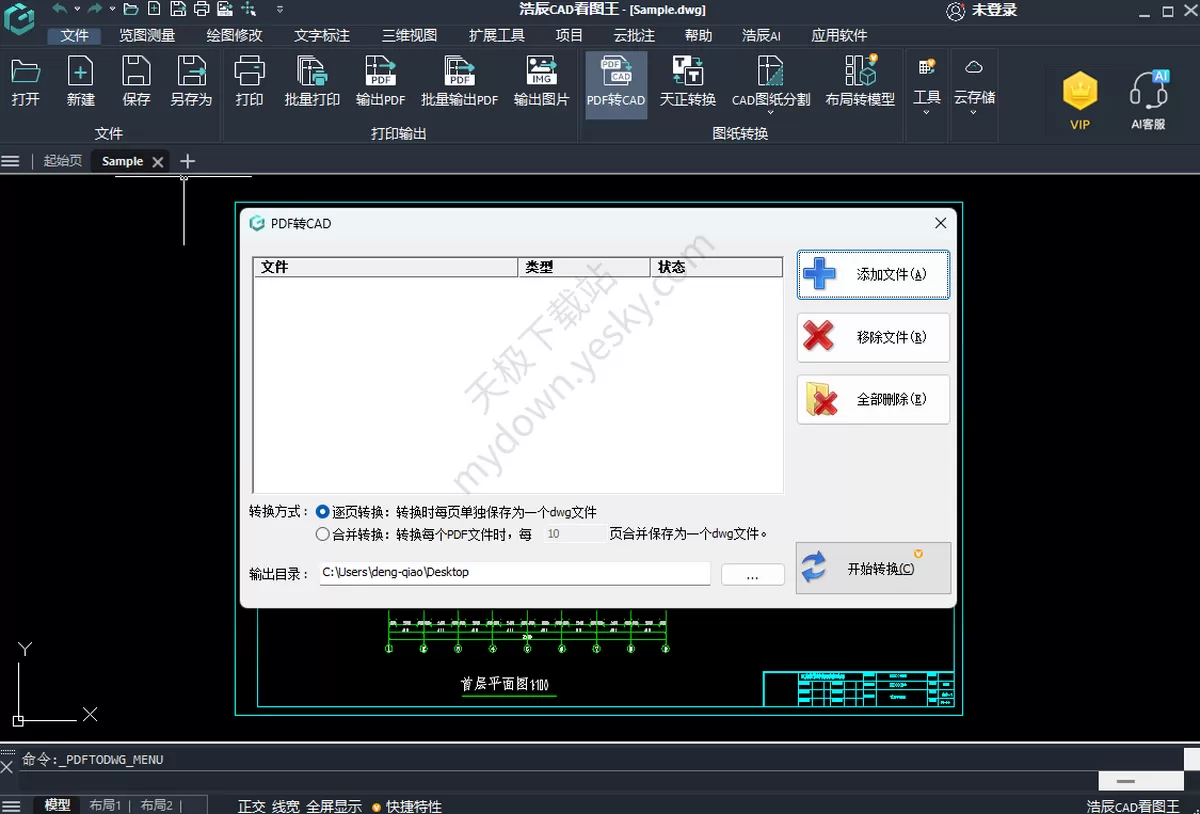Click Export Image (输出图片) icon
Screen dimensions: 1200x814
click(541, 81)
